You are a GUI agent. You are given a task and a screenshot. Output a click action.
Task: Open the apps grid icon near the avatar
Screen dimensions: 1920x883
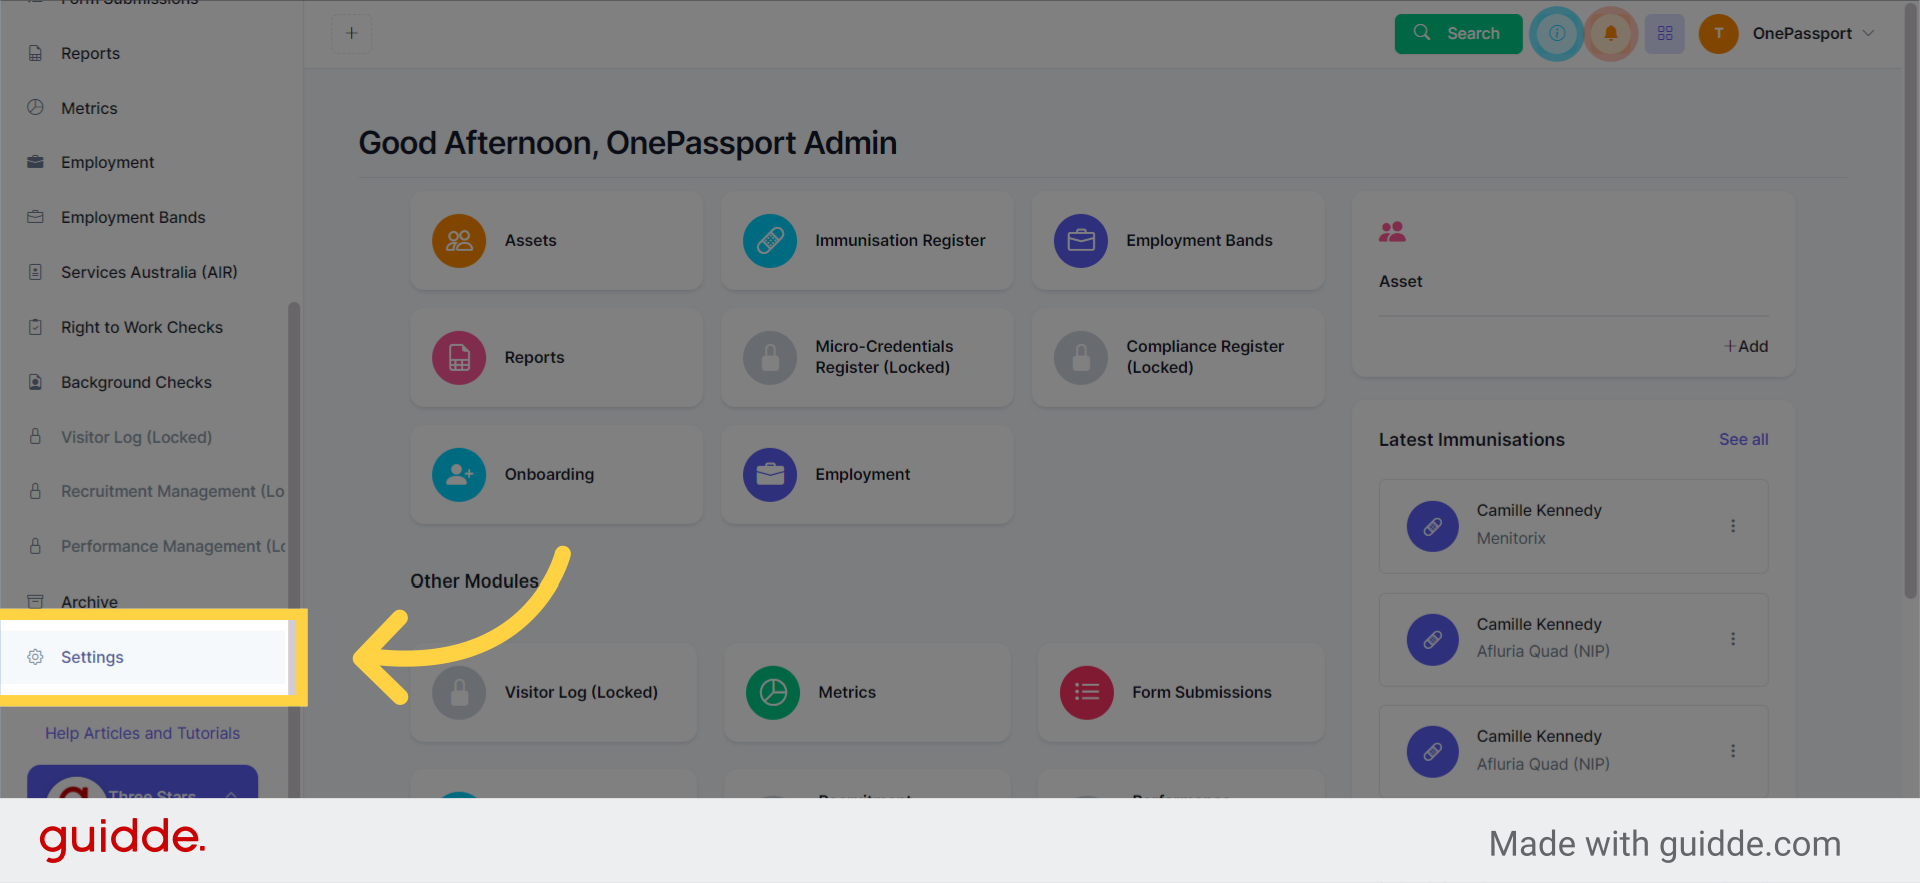tap(1664, 33)
